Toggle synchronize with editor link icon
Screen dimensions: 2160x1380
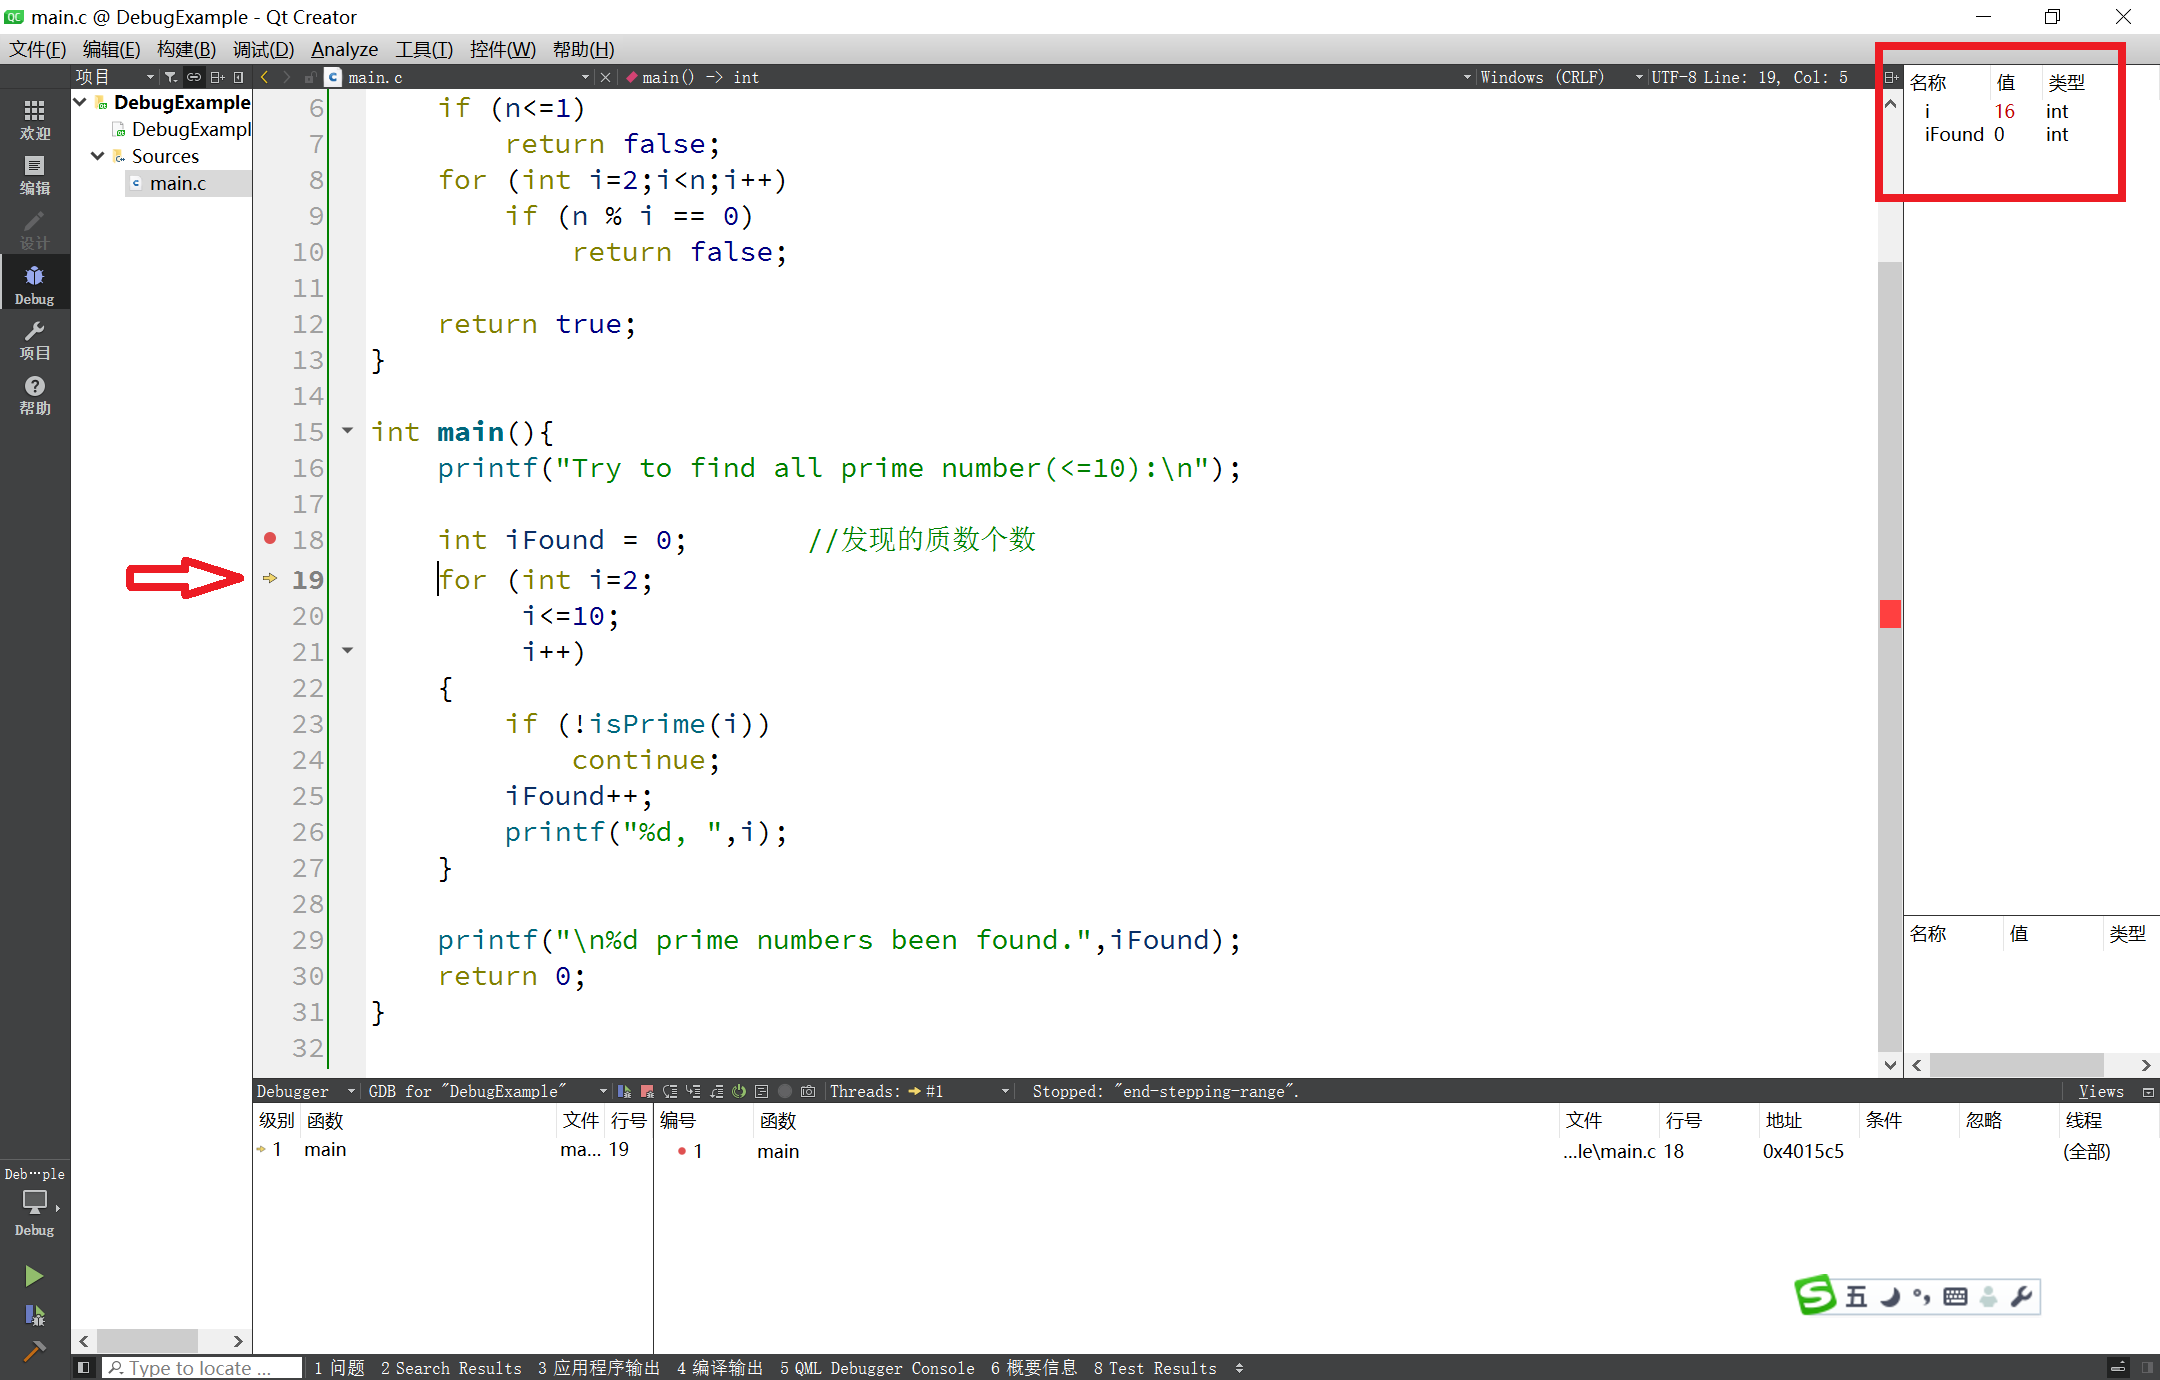coord(194,77)
